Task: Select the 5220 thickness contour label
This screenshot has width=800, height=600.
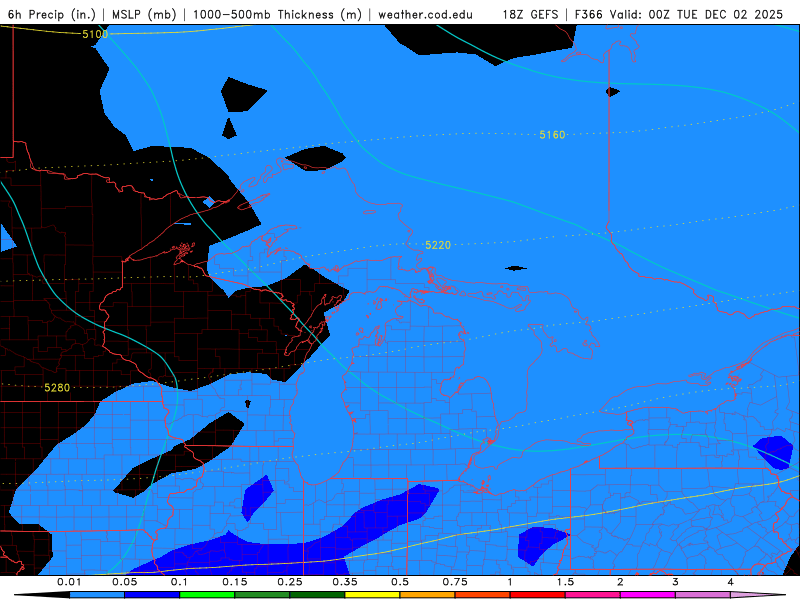Action: (x=438, y=245)
